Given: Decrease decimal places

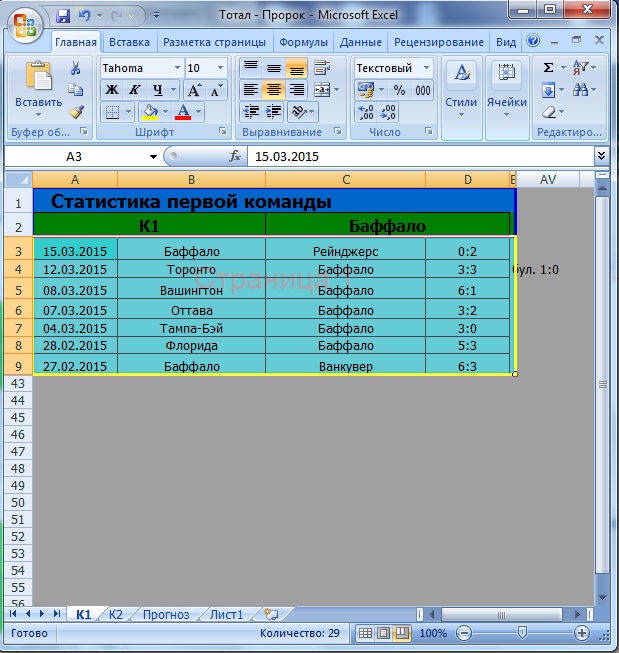Looking at the screenshot, I should coord(388,112).
